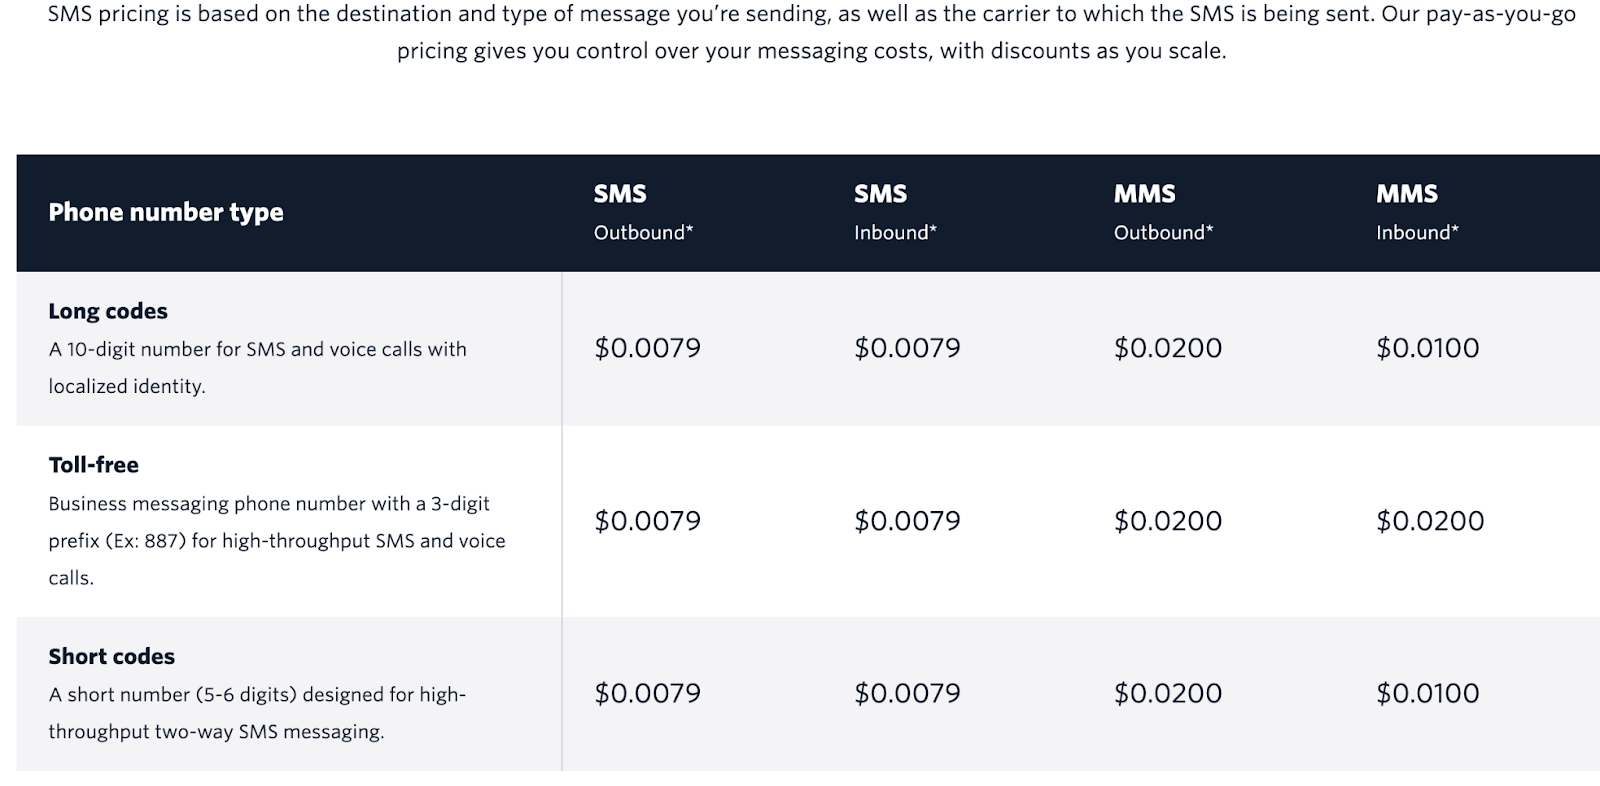The image size is (1600, 786).
Task: Click the Short codes description text
Action: (257, 713)
